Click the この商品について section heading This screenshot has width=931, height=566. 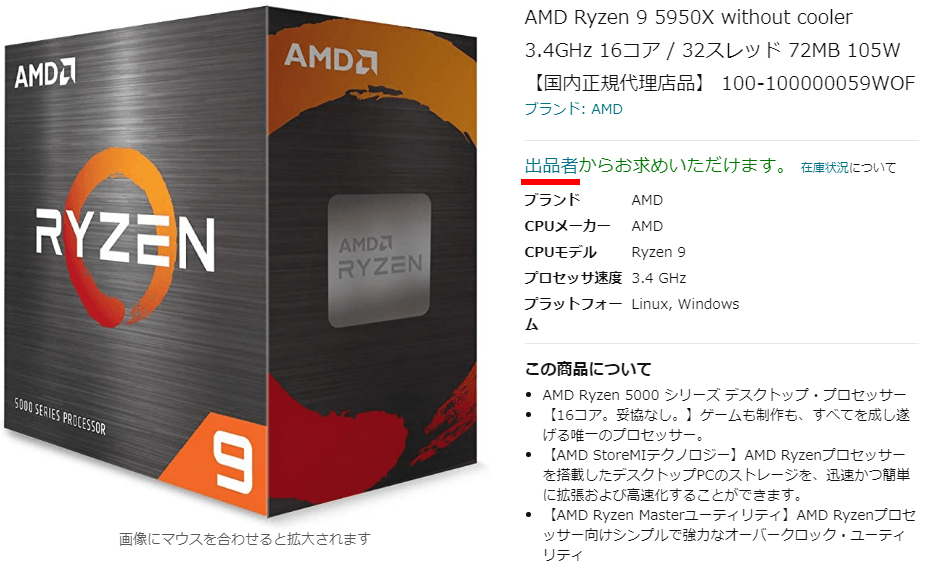[x=588, y=369]
